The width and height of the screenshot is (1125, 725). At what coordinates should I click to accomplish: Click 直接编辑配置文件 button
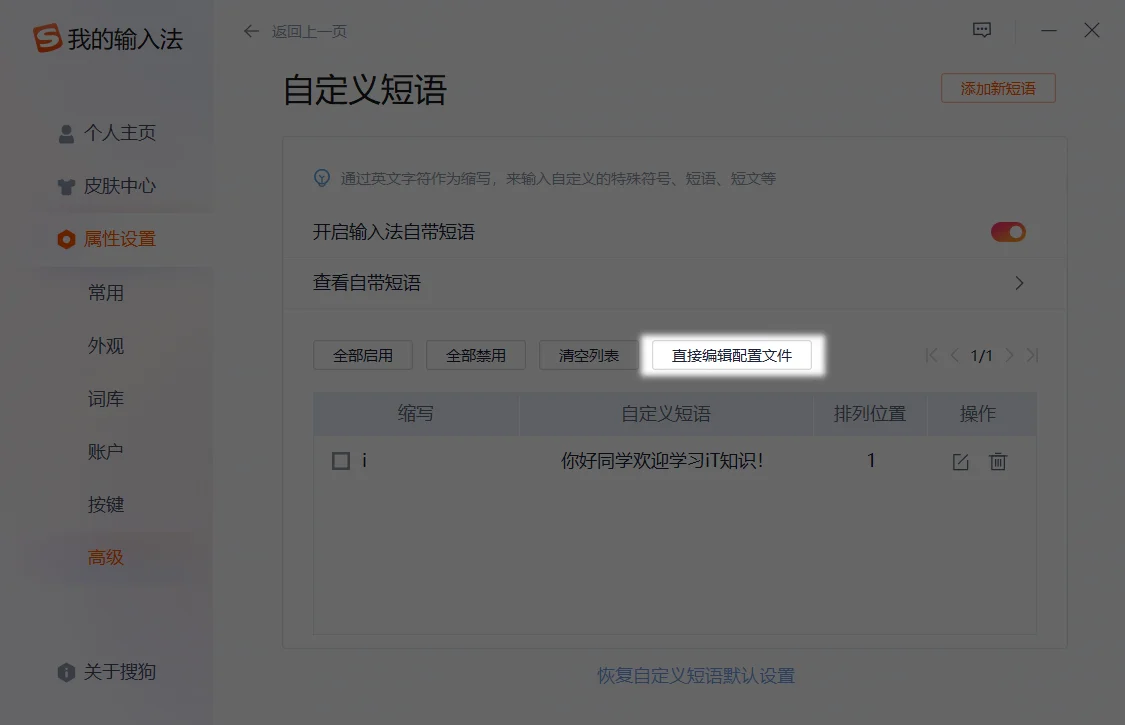(x=732, y=355)
